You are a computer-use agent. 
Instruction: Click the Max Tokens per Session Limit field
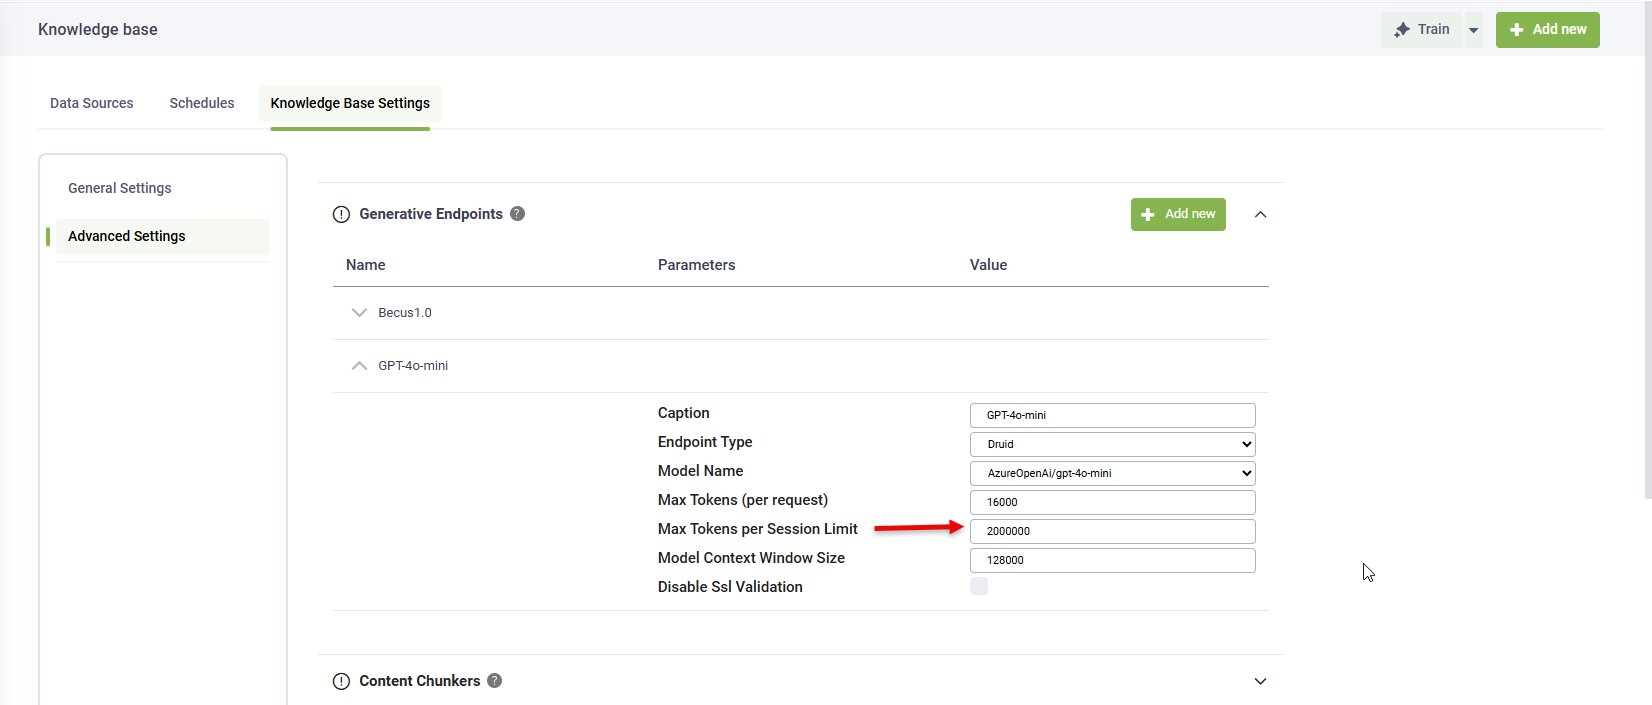pyautogui.click(x=1112, y=531)
